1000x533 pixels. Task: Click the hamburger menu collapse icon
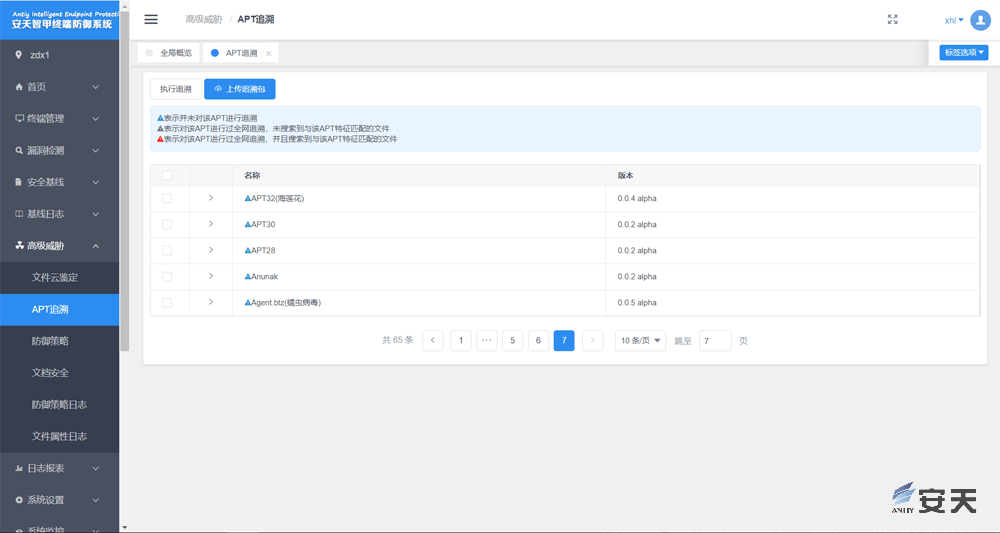(x=151, y=20)
